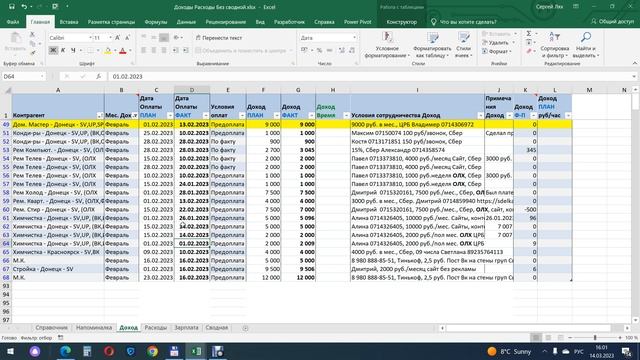640x360 pixels.
Task: Open the Стили ячеек gallery
Action: 463,45
